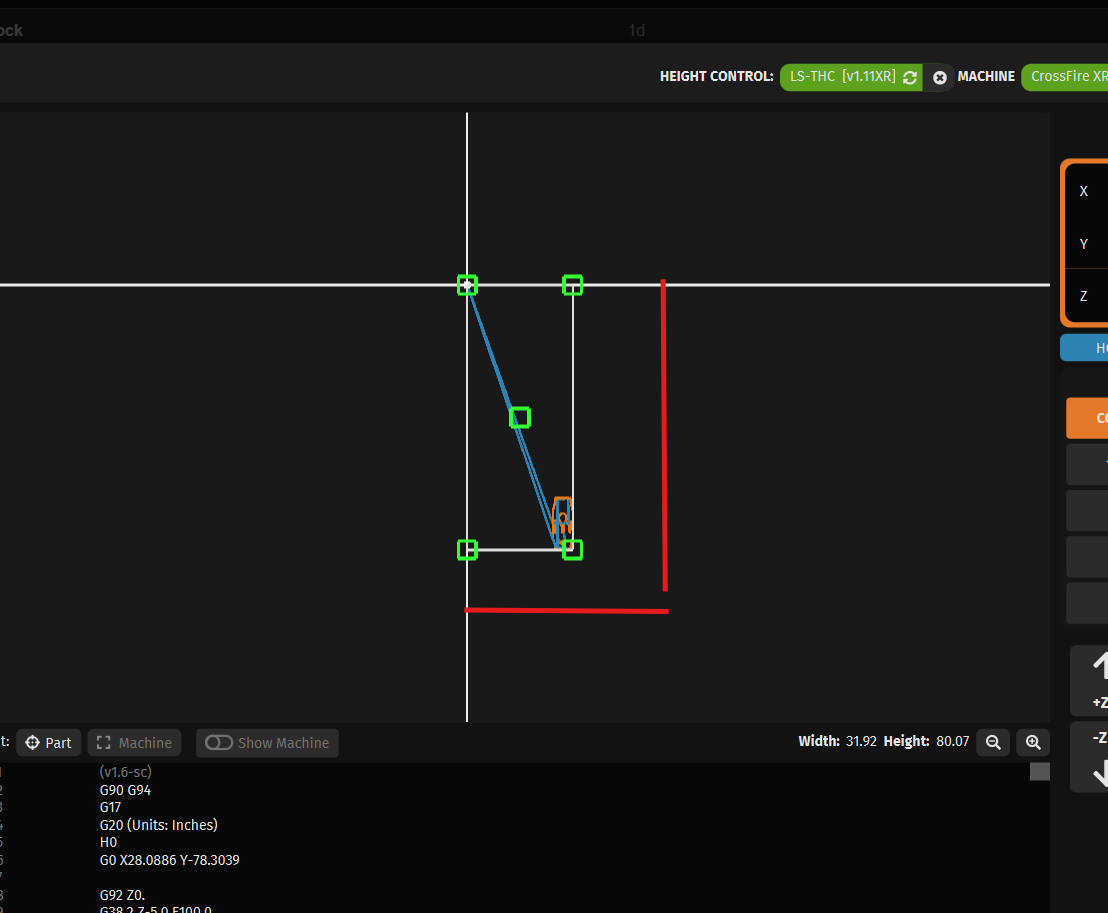1108x913 pixels.
Task: Click the green origin marker at axis intersection
Action: (467, 285)
